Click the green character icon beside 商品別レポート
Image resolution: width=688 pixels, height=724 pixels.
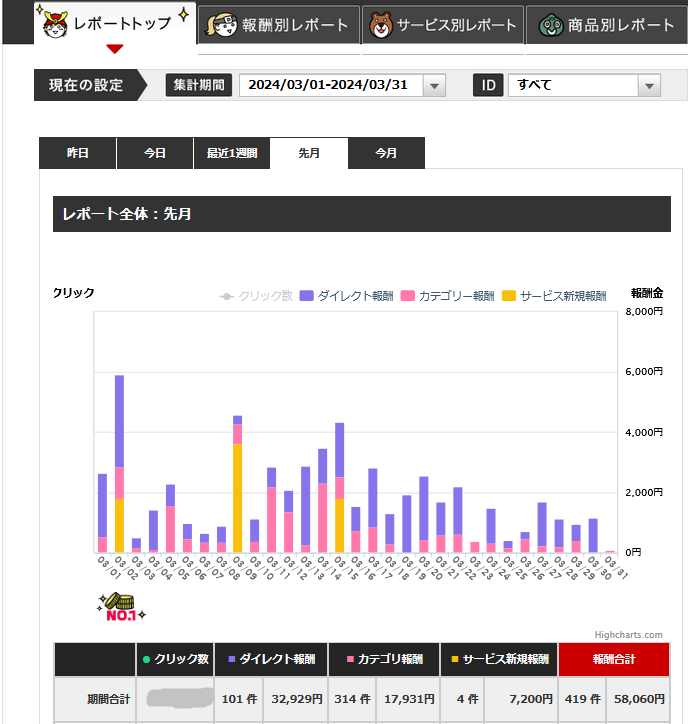(546, 25)
